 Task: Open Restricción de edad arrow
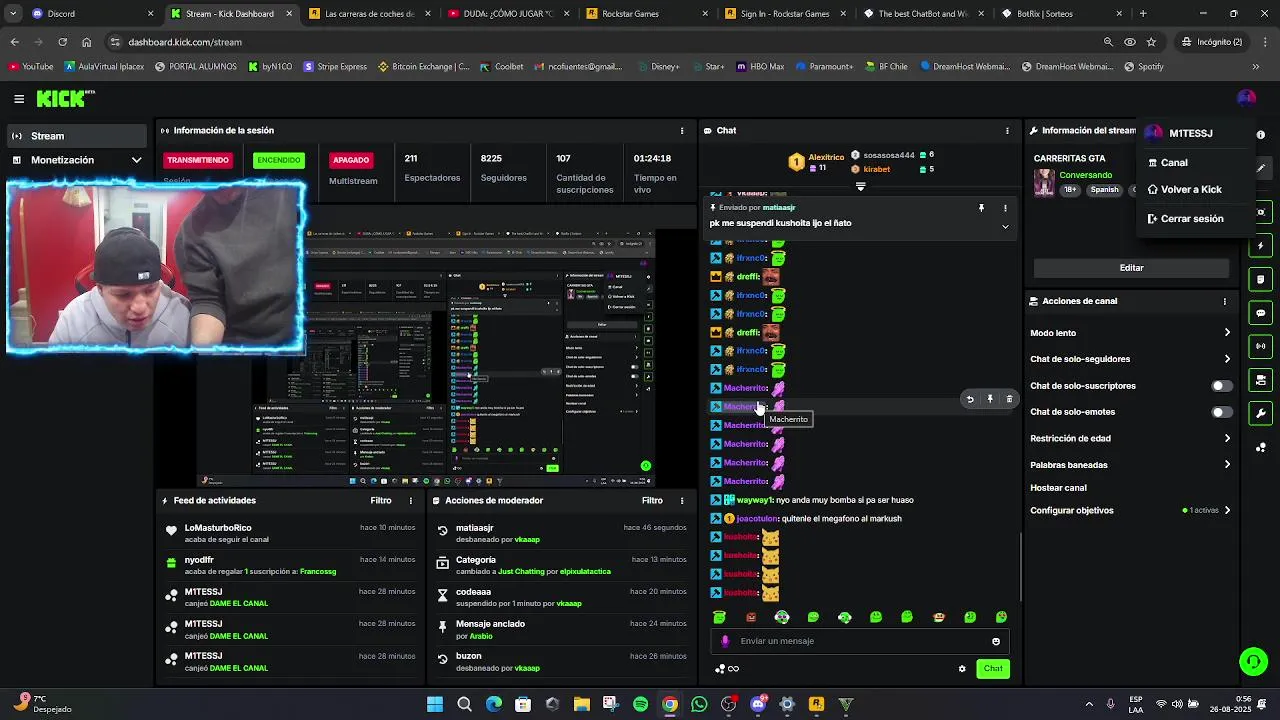pyautogui.click(x=1227, y=438)
